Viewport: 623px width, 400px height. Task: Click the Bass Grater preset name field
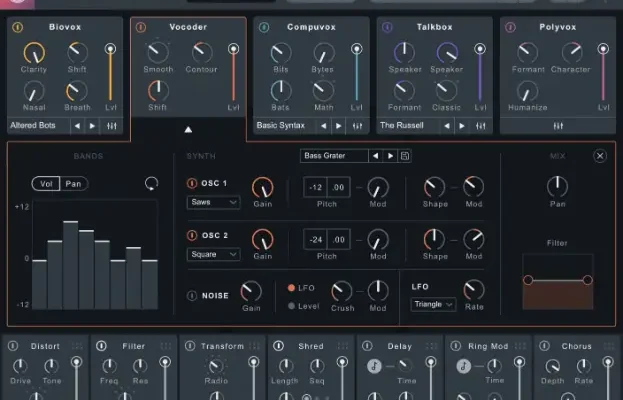333,156
